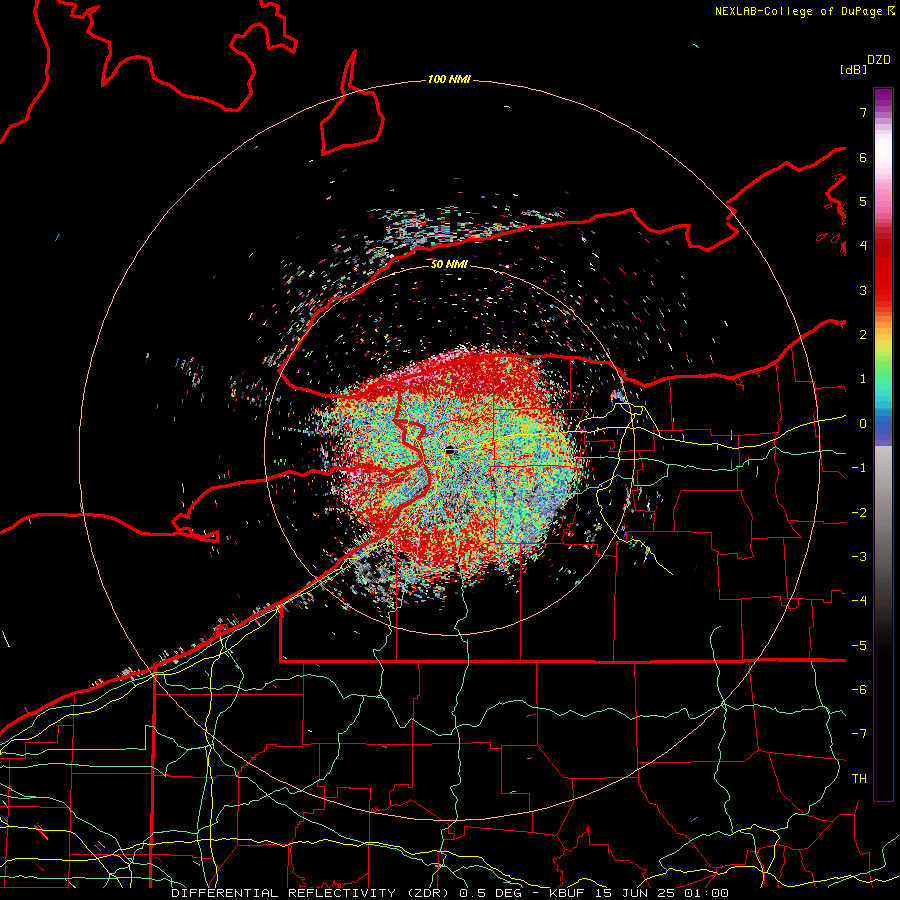Click the -3 value on color scale
Image resolution: width=900 pixels, height=900 pixels.
tap(859, 557)
